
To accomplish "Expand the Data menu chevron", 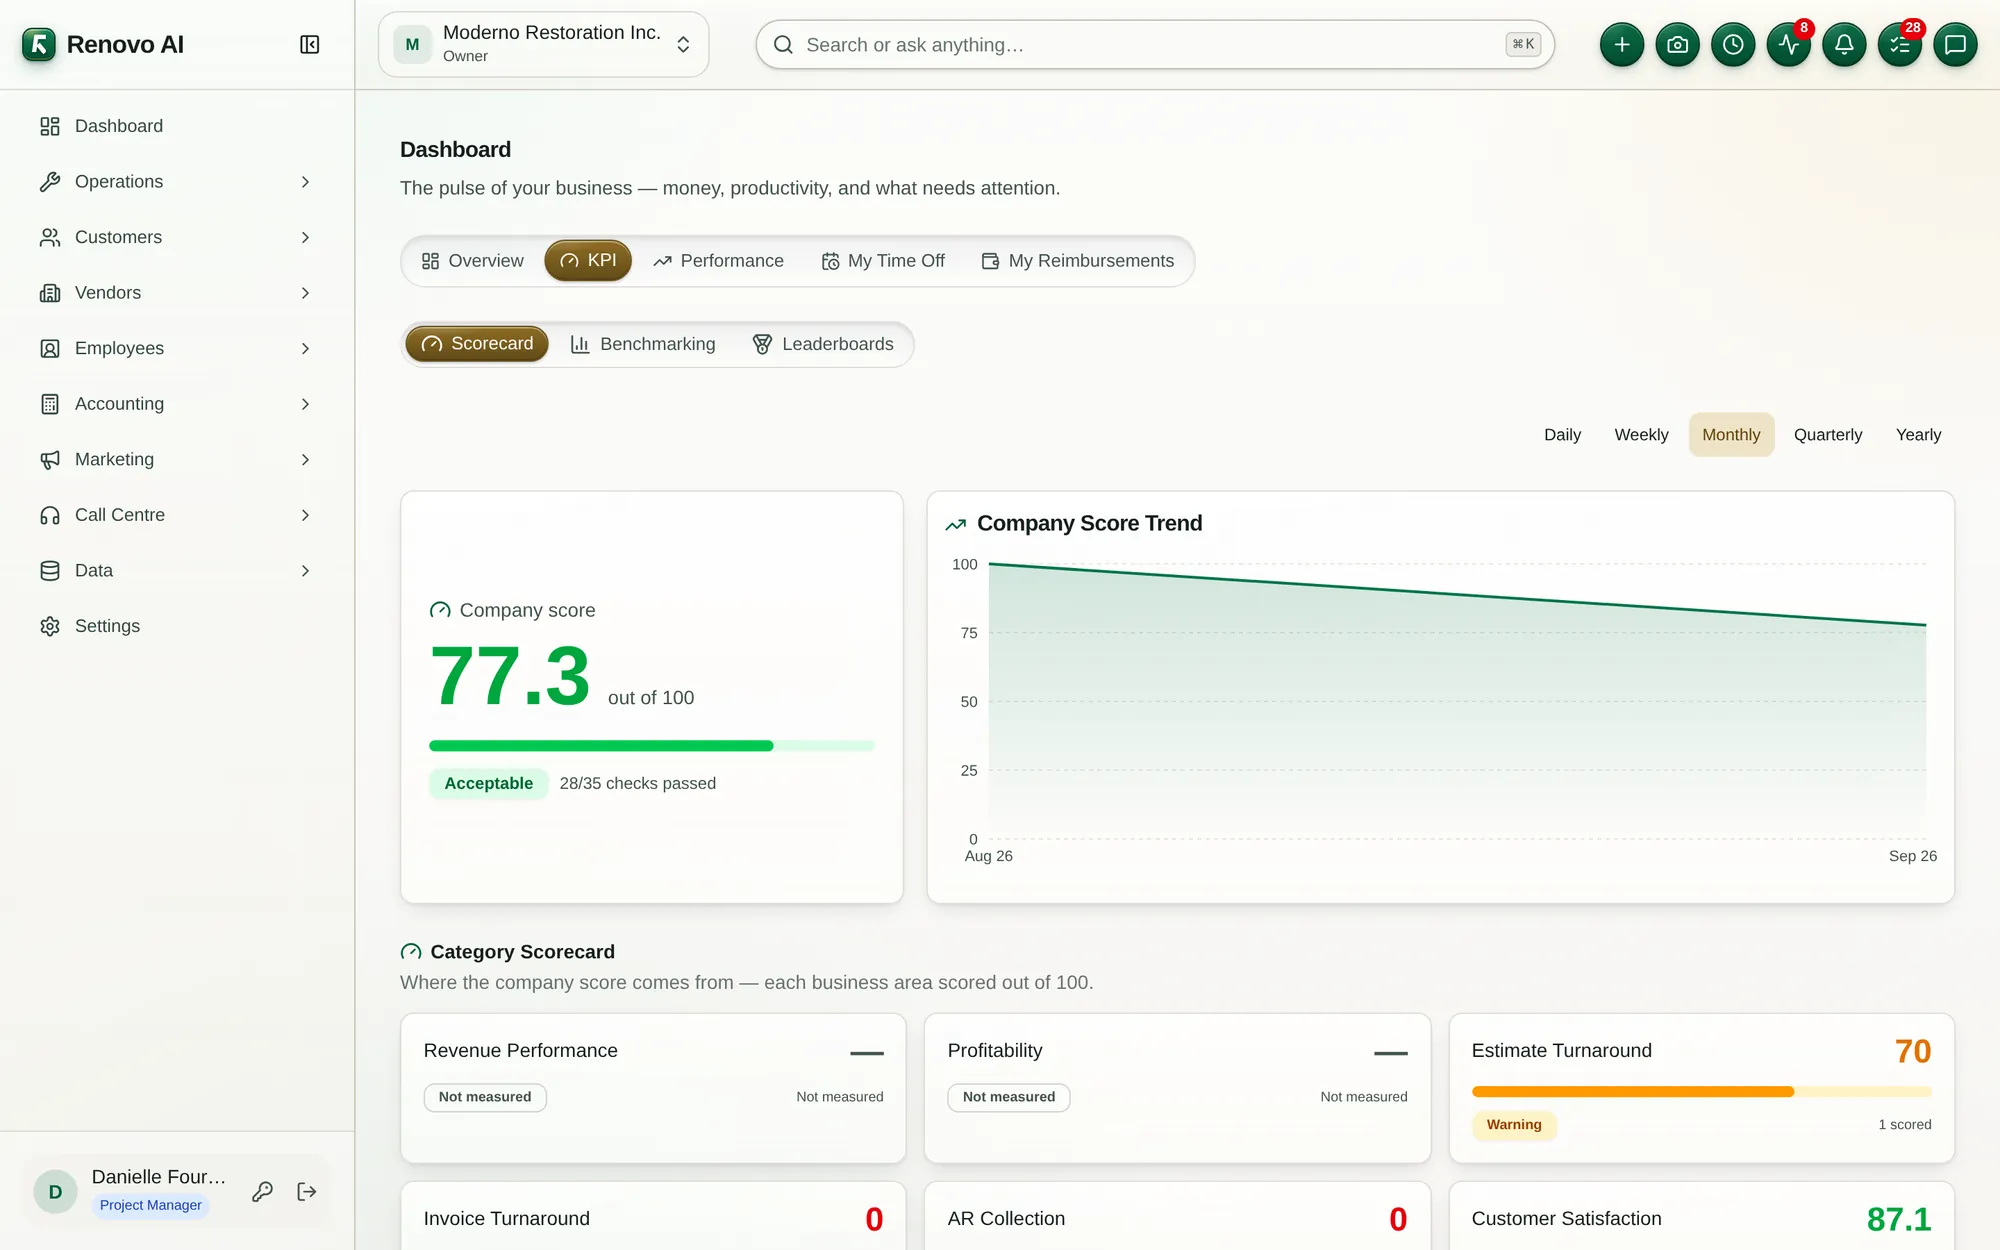I will [x=305, y=571].
